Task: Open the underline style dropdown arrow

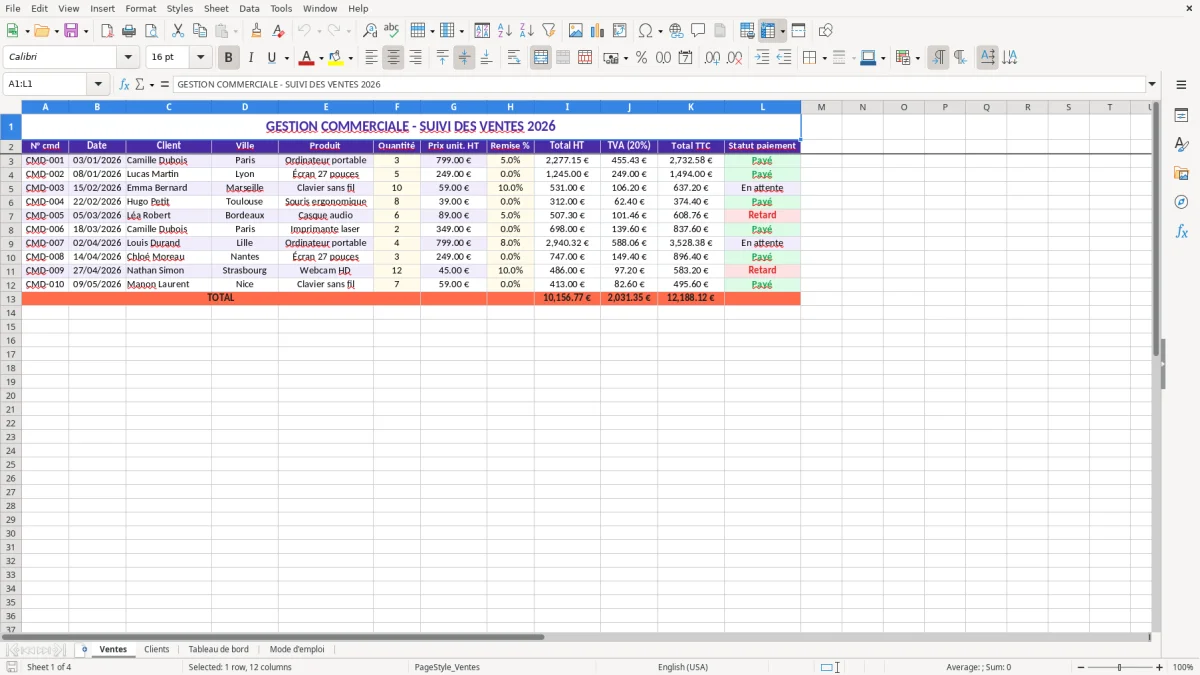Action: click(286, 58)
